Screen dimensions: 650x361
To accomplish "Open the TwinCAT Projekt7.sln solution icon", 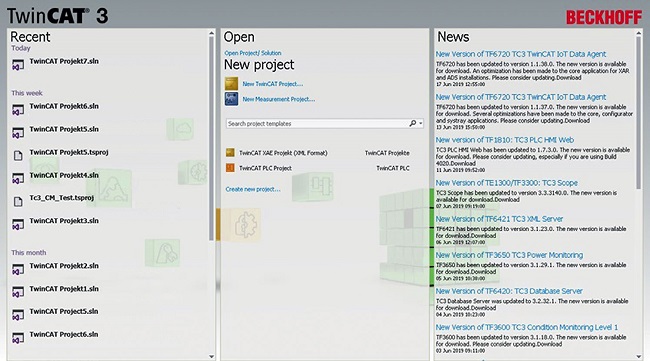I will click(17, 65).
